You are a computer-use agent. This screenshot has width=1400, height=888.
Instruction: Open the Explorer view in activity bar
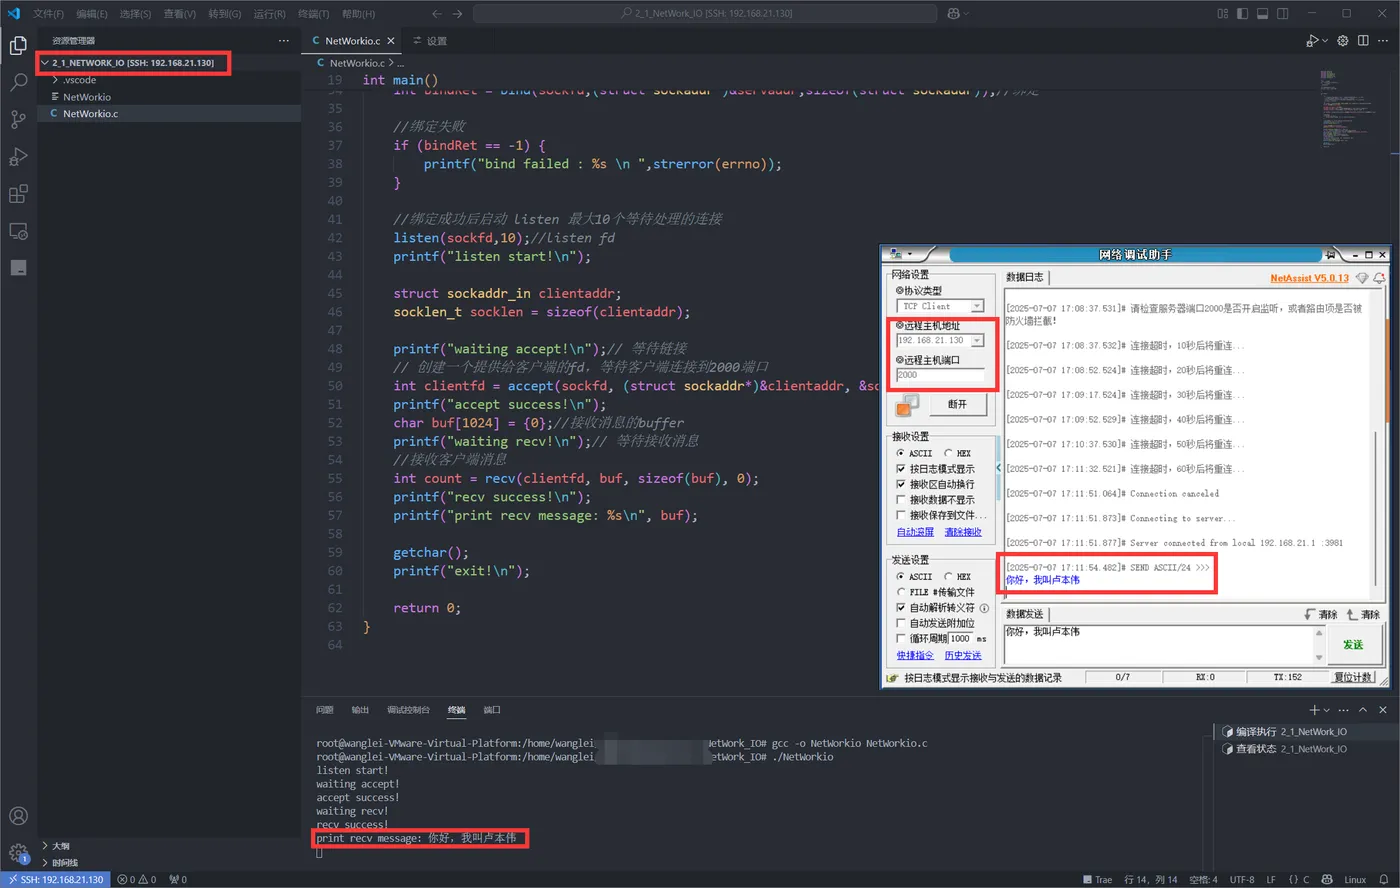click(x=18, y=45)
